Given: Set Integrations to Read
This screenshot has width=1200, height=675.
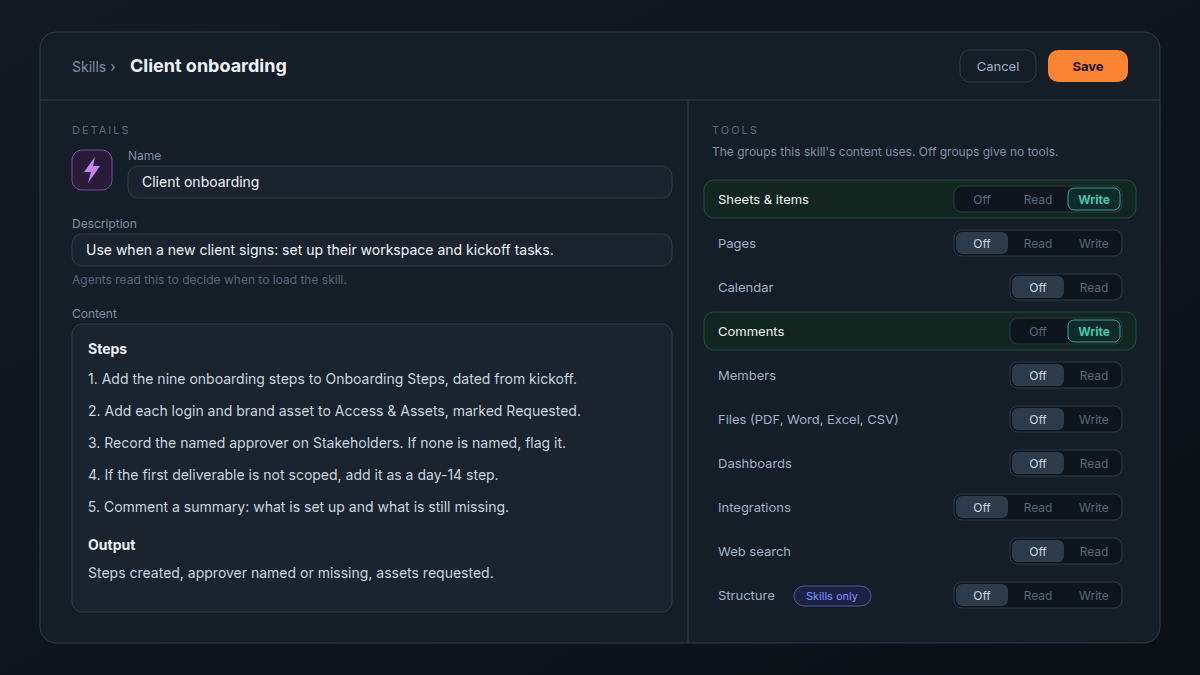Looking at the screenshot, I should point(1038,507).
